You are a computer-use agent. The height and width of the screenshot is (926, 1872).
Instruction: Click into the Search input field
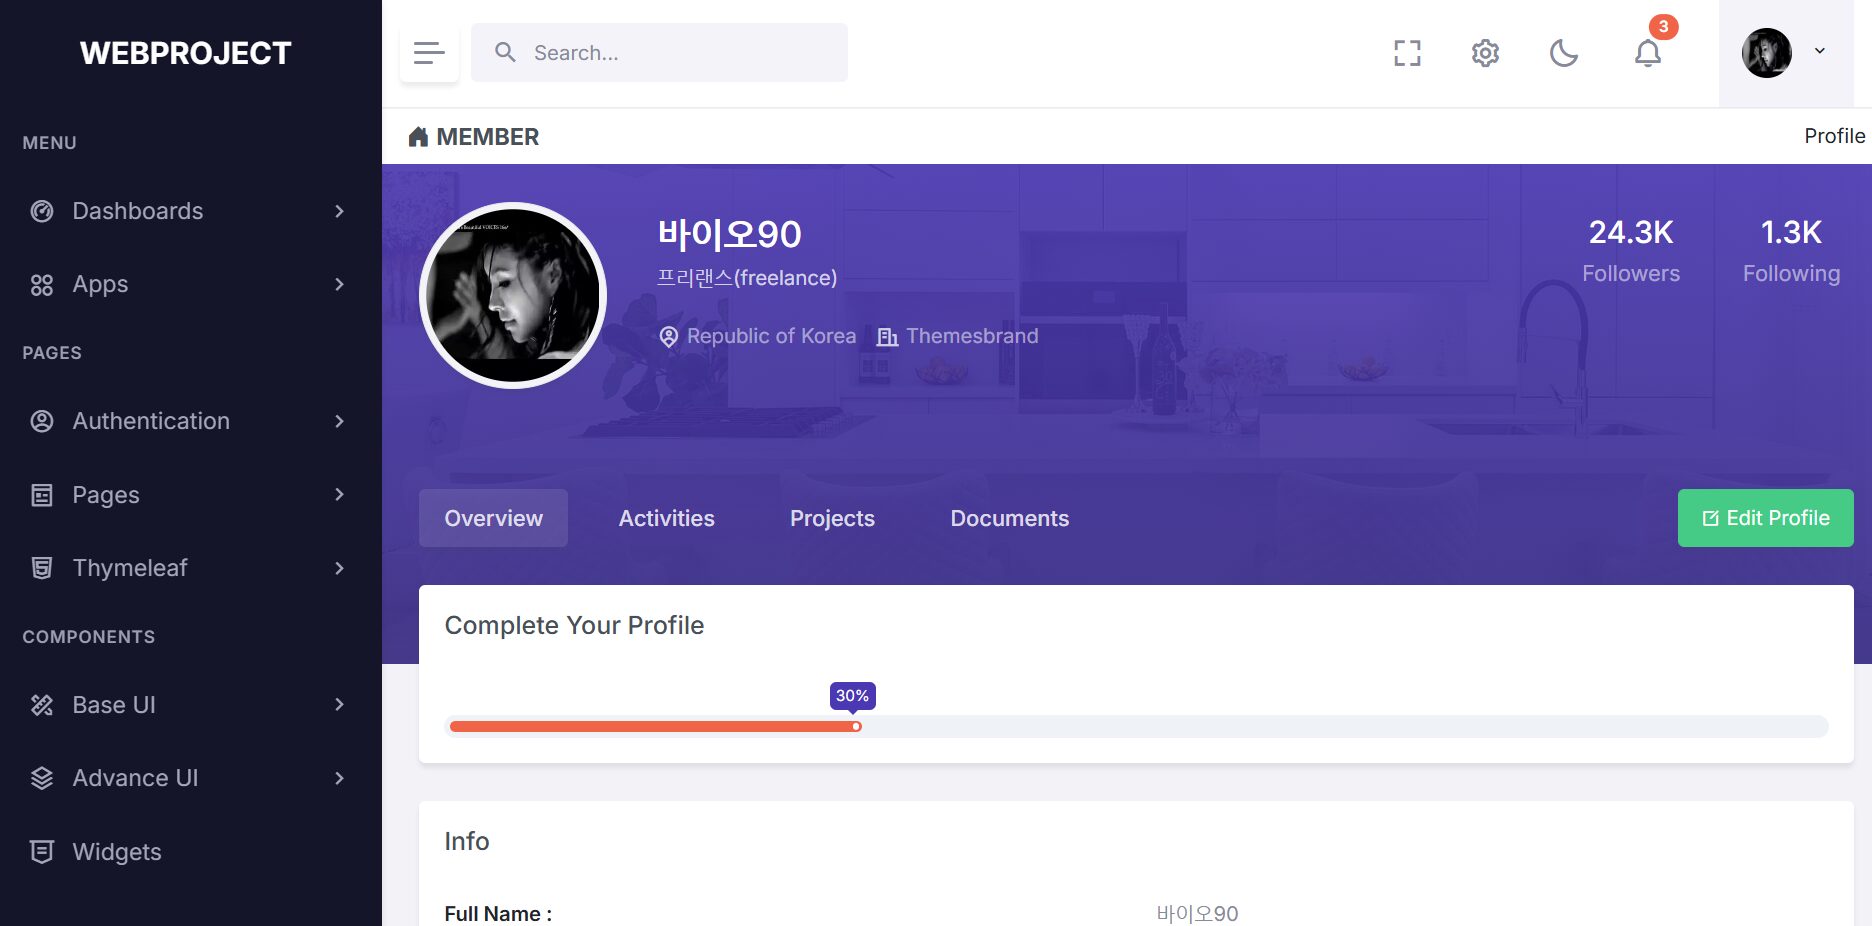pyautogui.click(x=659, y=53)
